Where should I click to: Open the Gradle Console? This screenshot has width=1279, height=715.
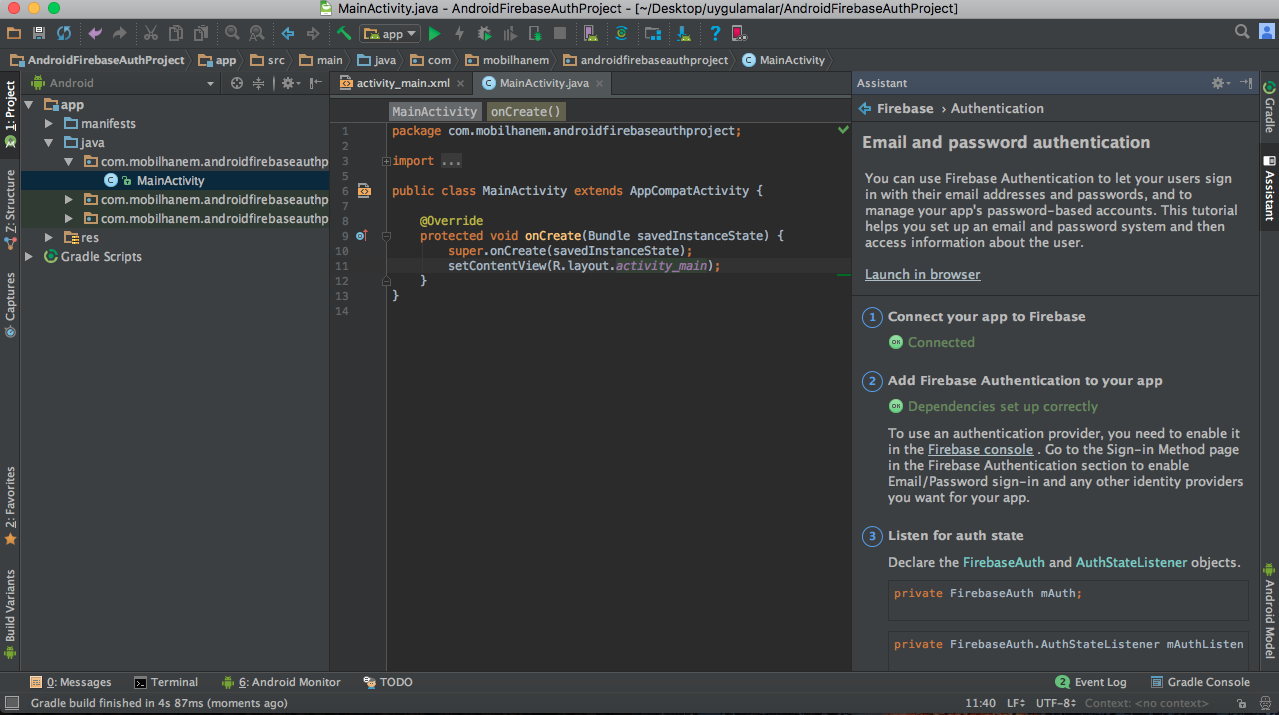pyautogui.click(x=1199, y=682)
